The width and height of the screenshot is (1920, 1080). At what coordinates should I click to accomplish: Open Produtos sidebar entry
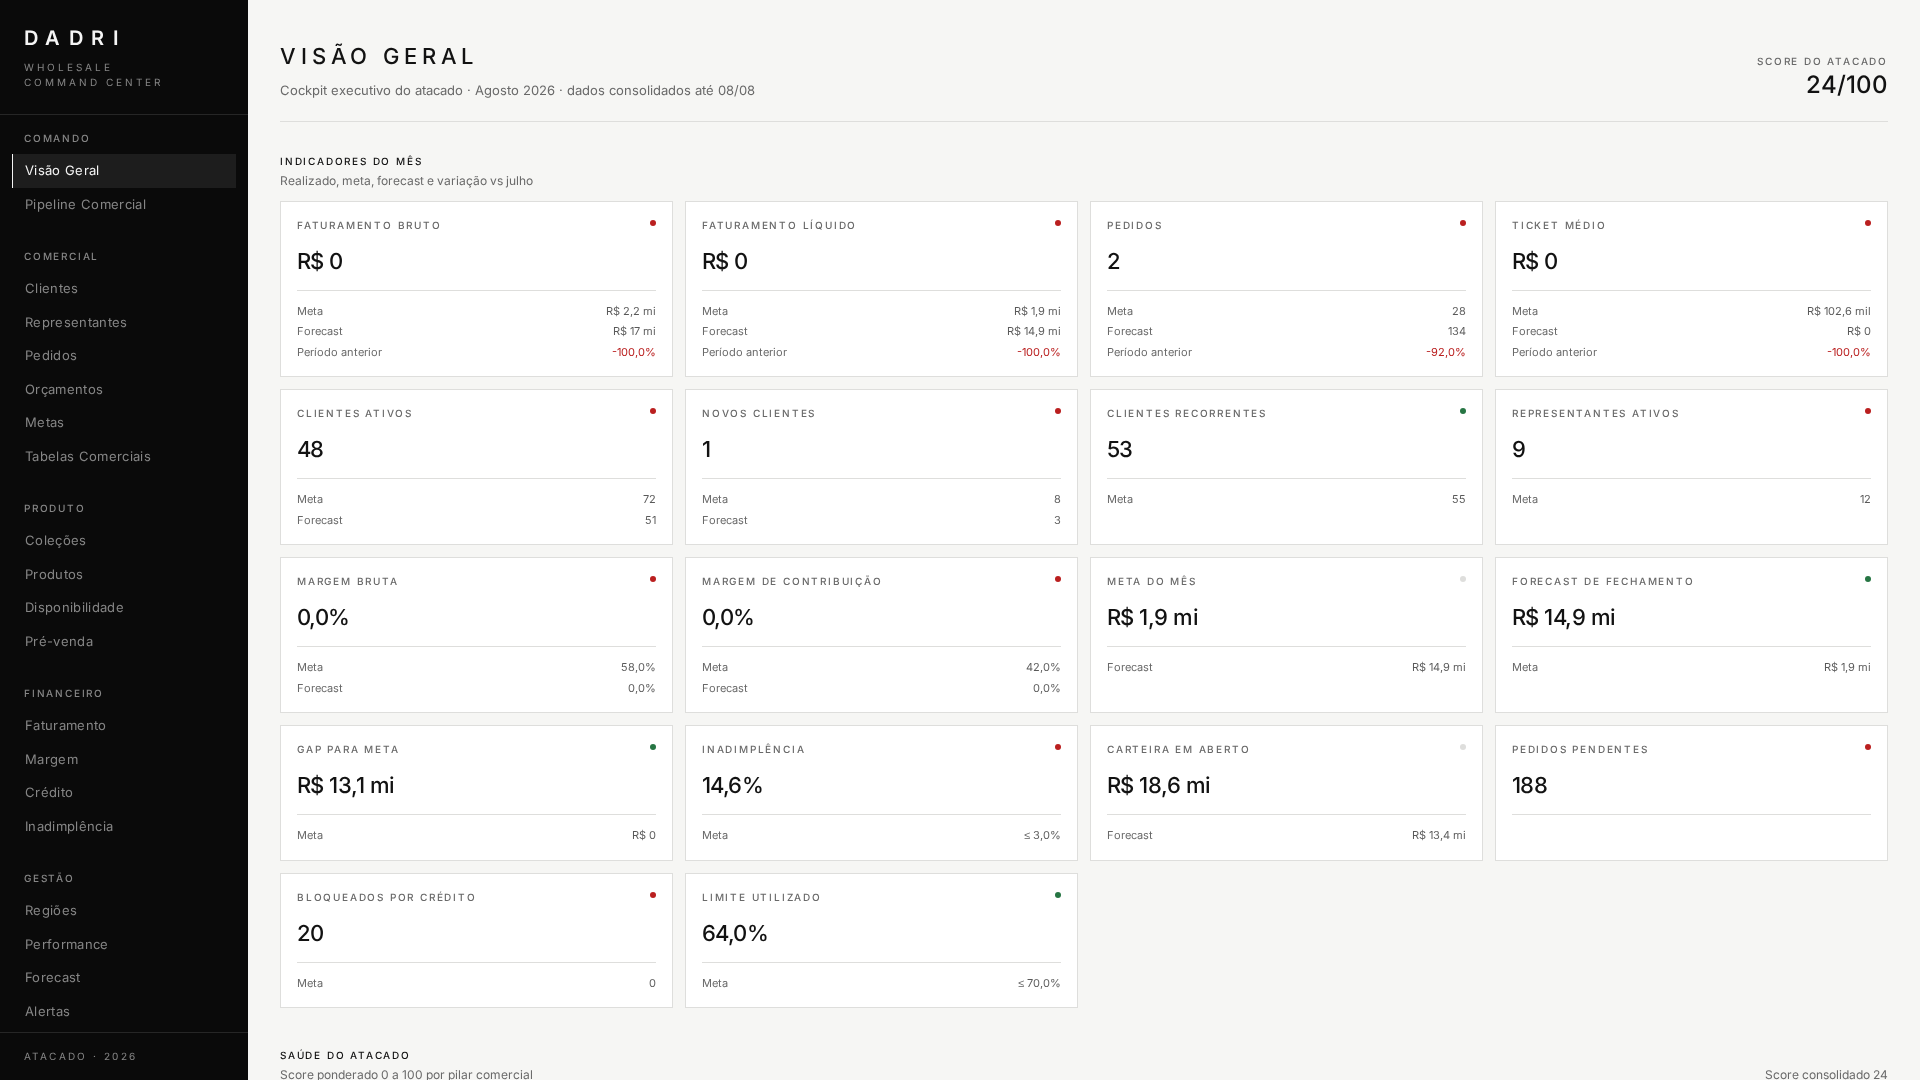[124, 574]
